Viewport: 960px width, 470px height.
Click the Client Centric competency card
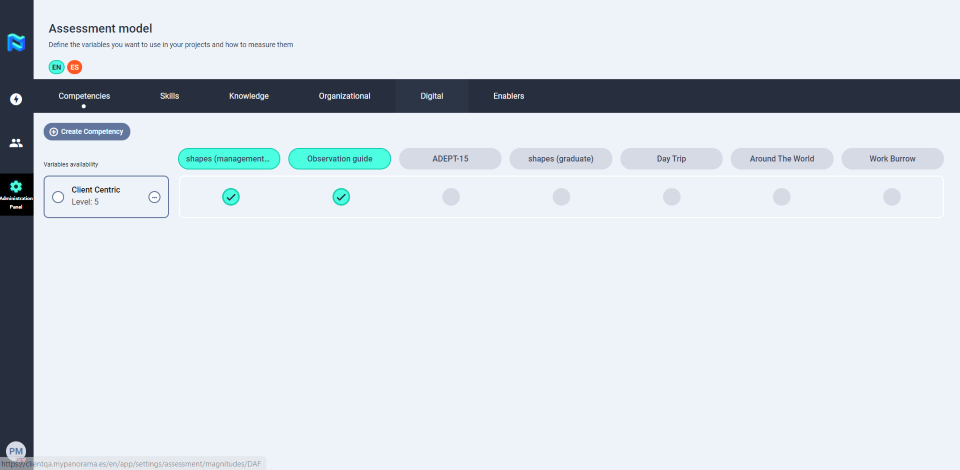tap(105, 196)
